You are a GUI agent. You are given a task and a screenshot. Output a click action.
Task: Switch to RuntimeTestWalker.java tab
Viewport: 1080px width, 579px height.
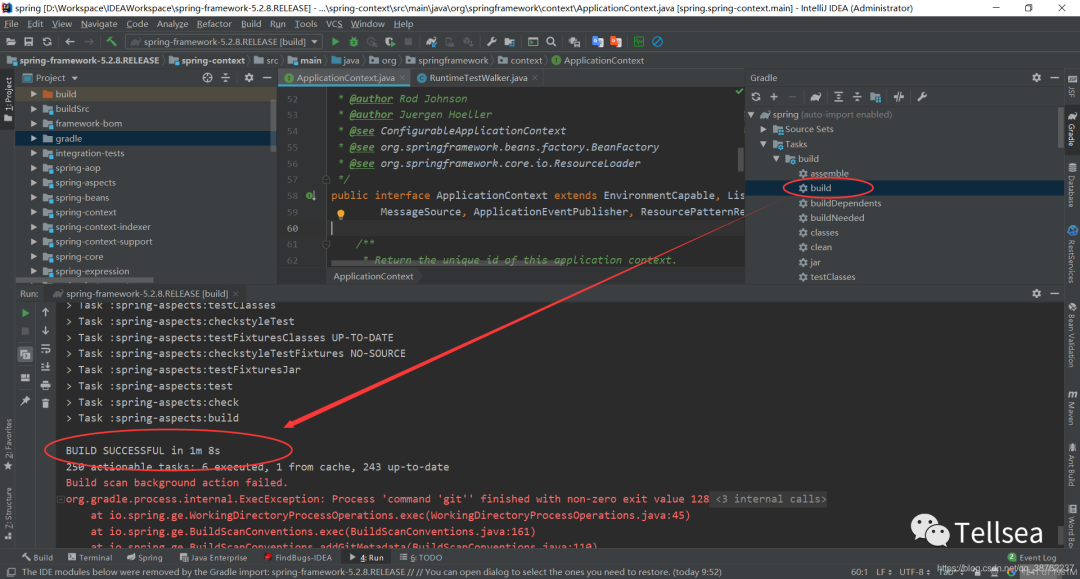pyautogui.click(x=478, y=78)
